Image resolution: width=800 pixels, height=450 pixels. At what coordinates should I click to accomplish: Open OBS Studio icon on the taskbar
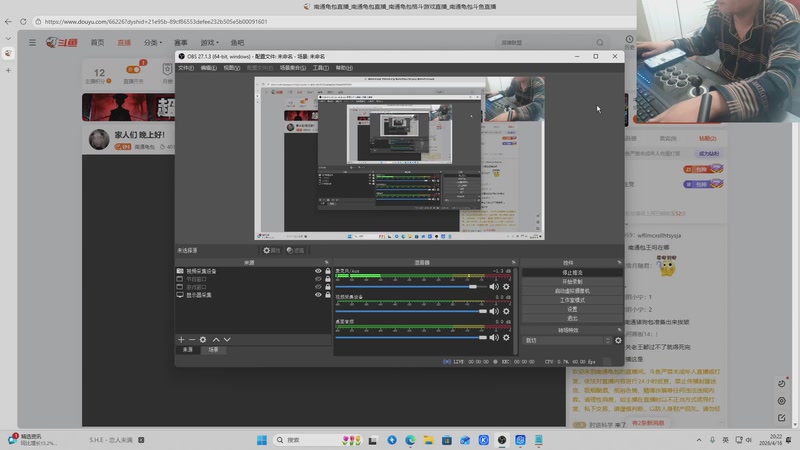[x=502, y=440]
